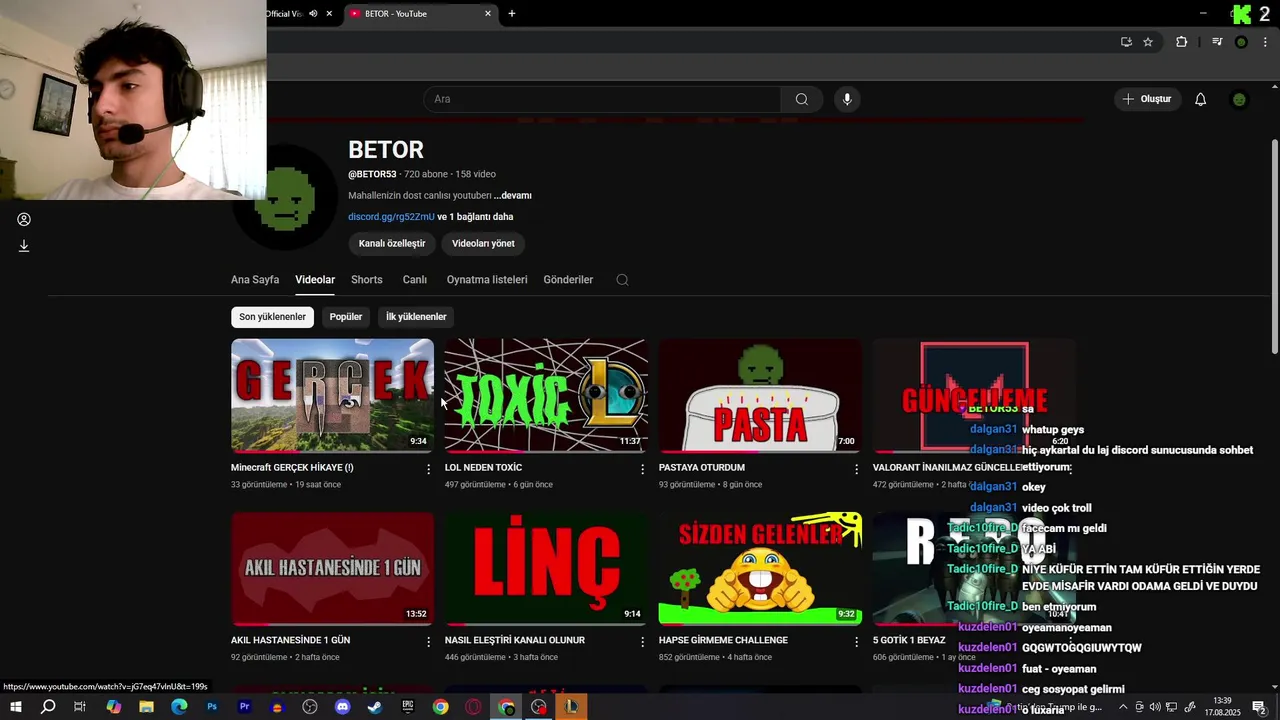Viewport: 1280px width, 720px height.
Task: Open Chrome three-dot menu
Action: pyautogui.click(x=1267, y=42)
